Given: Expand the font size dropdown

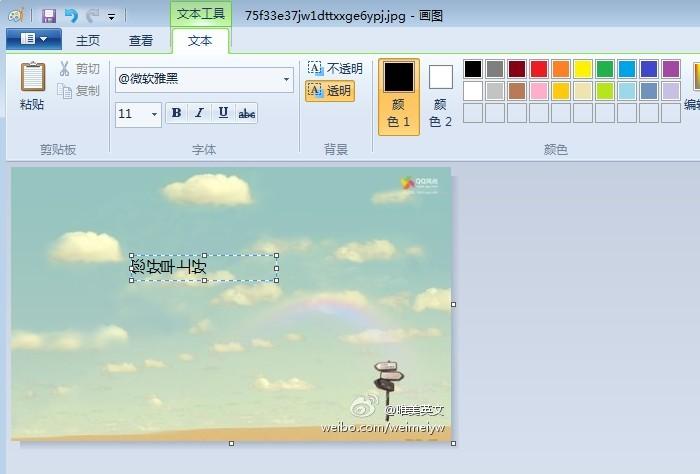Looking at the screenshot, I should point(154,114).
